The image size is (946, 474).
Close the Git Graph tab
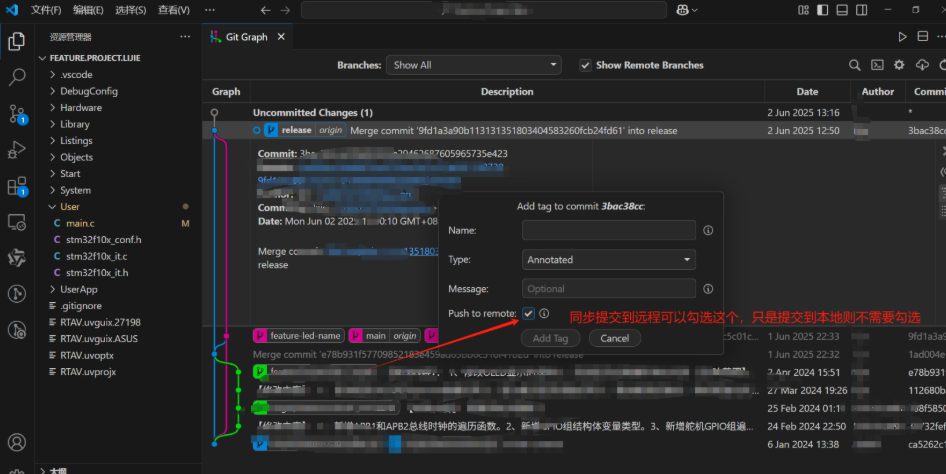coord(281,37)
